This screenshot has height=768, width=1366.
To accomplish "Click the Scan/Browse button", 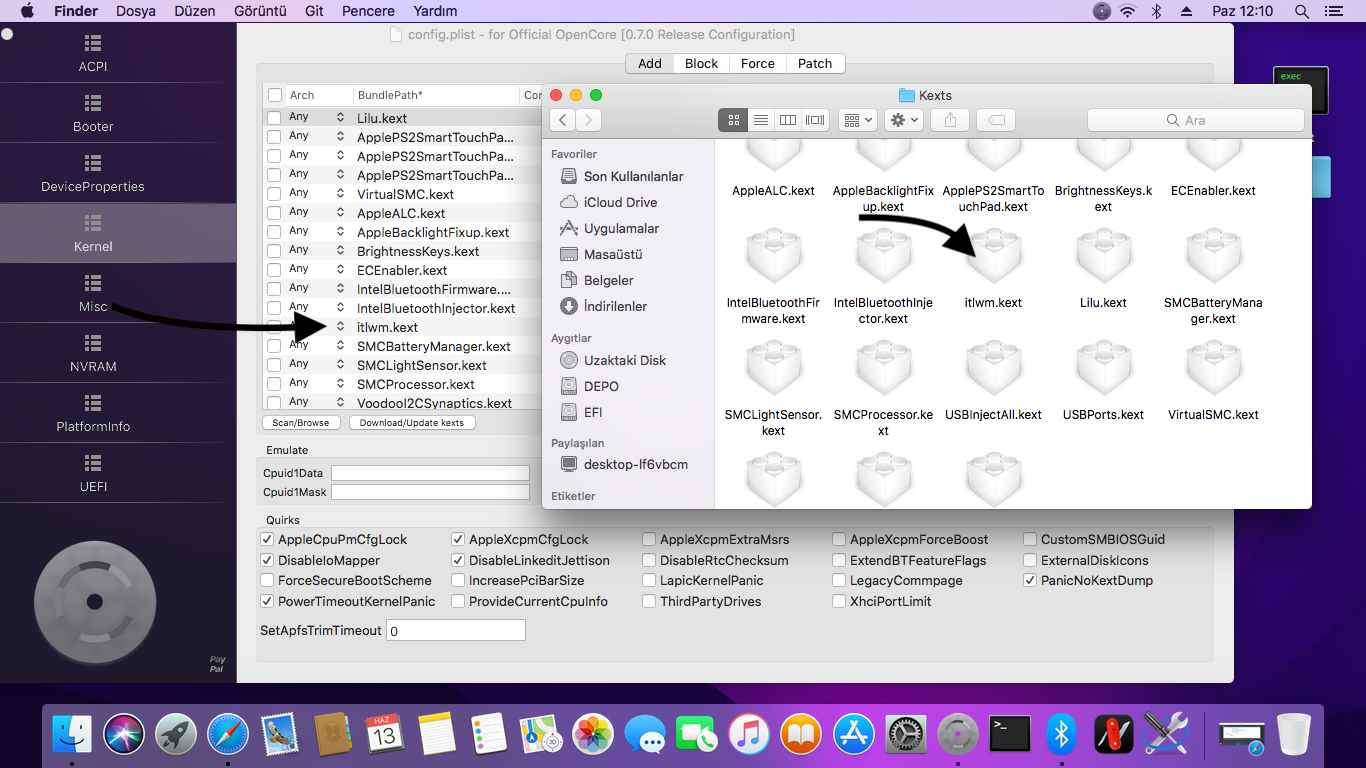I will tap(301, 423).
